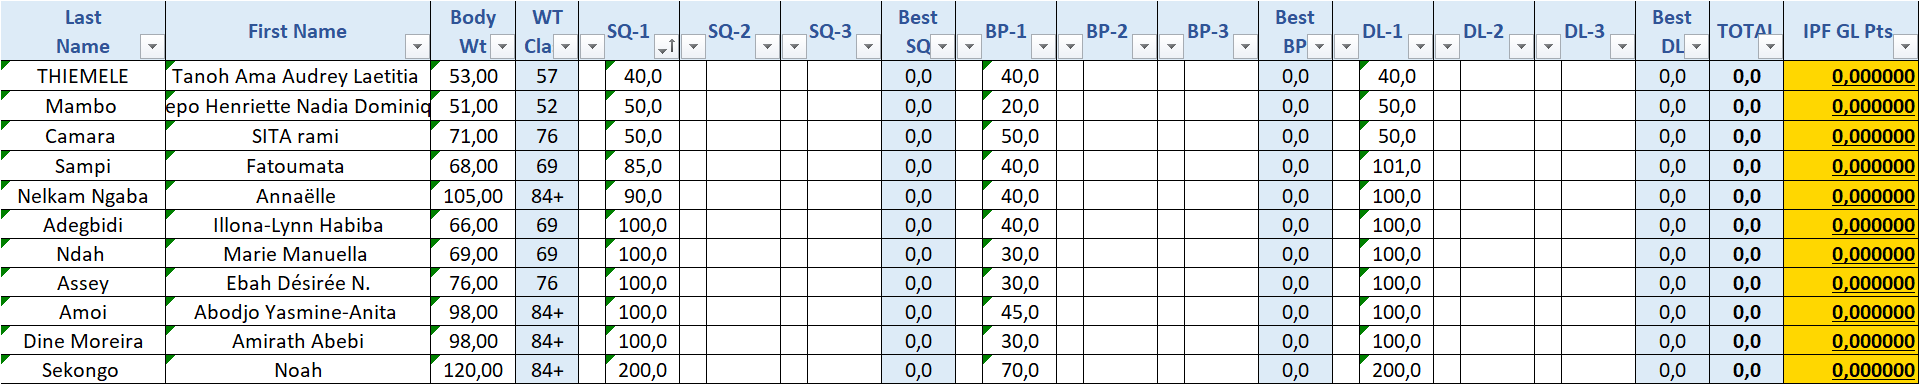Open the WT Cla filter dropdown
Viewport: 1919px width, 384px height.
coord(565,47)
